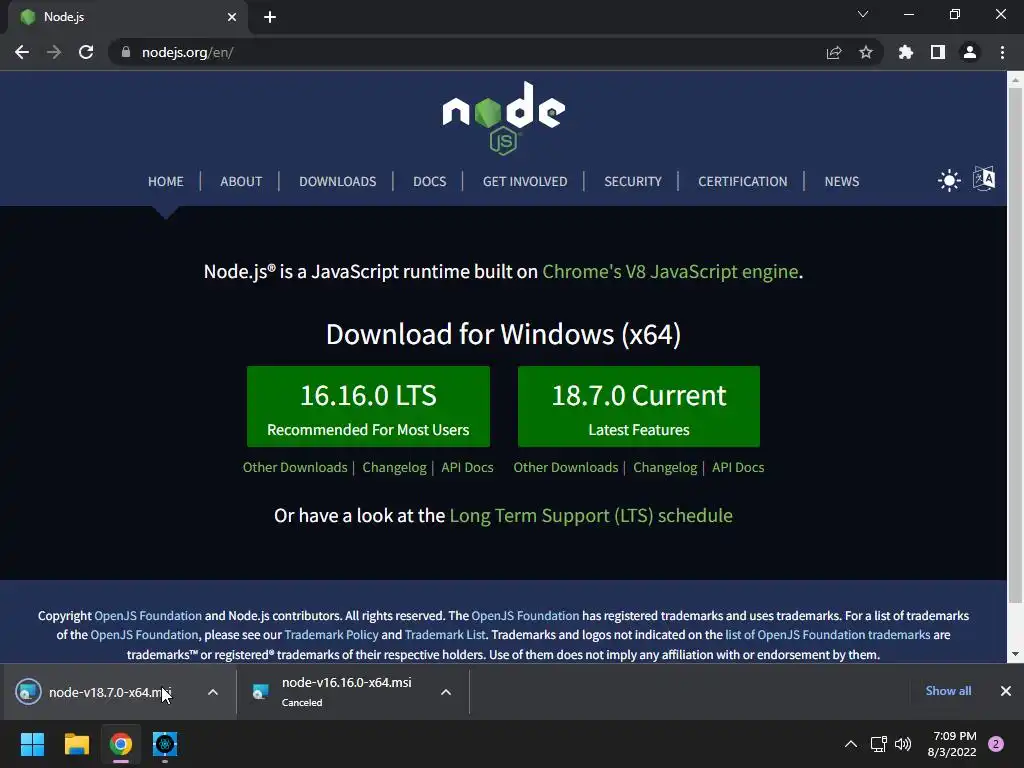Open Trademark List link in footer

click(445, 635)
